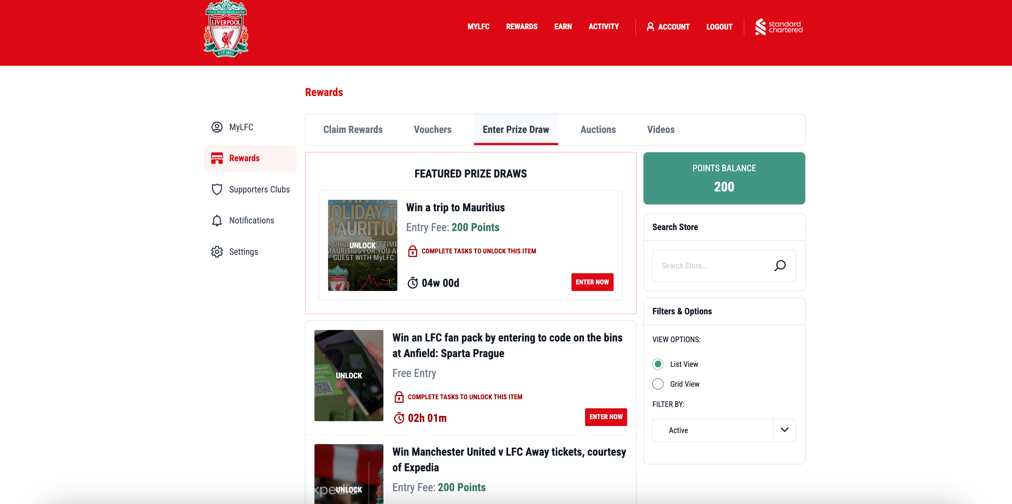
Task: Select the Enter Prize Draw tab
Action: tap(516, 130)
